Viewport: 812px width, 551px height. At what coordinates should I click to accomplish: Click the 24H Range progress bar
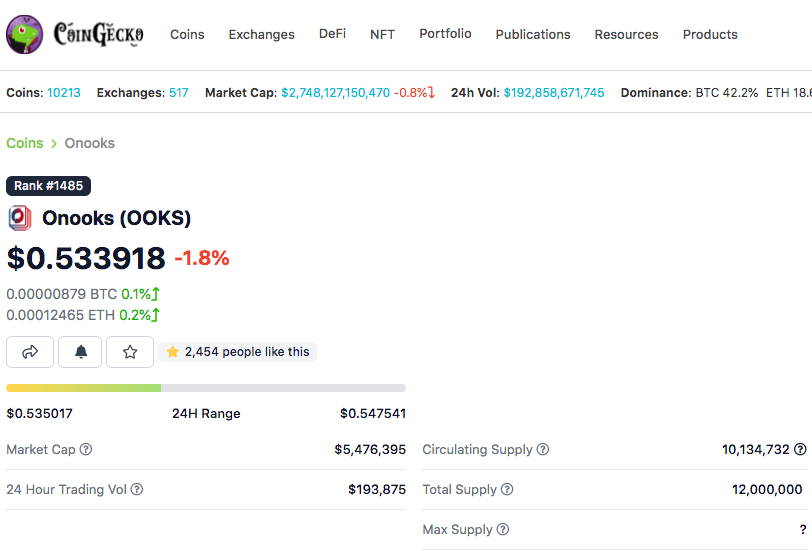point(206,388)
